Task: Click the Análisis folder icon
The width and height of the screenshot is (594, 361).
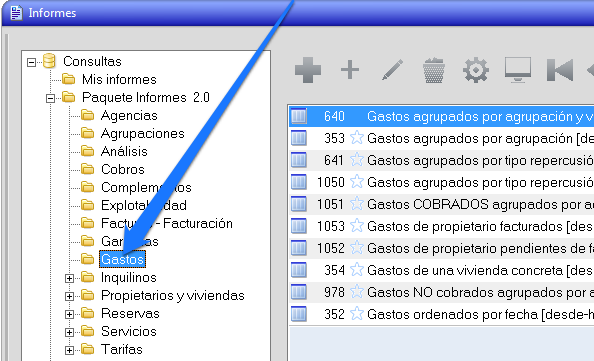Action: pyautogui.click(x=88, y=151)
